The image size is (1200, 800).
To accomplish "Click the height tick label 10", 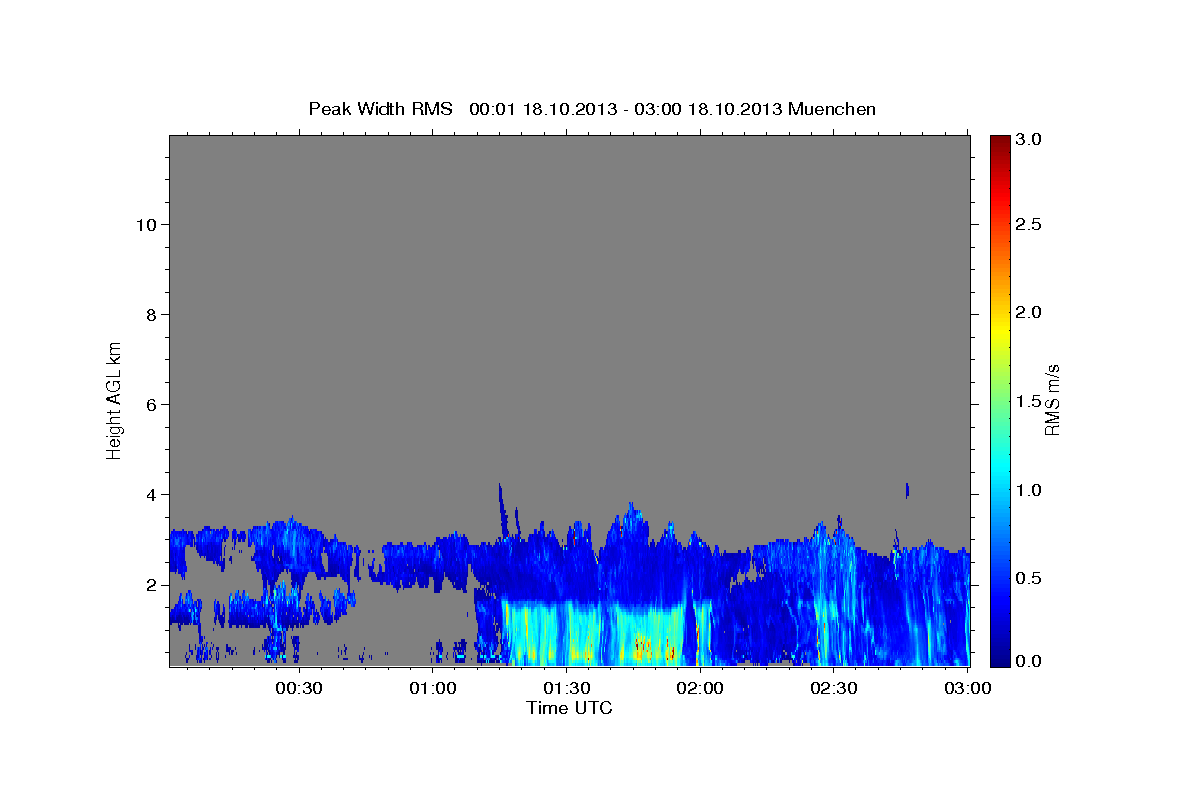I will coord(146,225).
